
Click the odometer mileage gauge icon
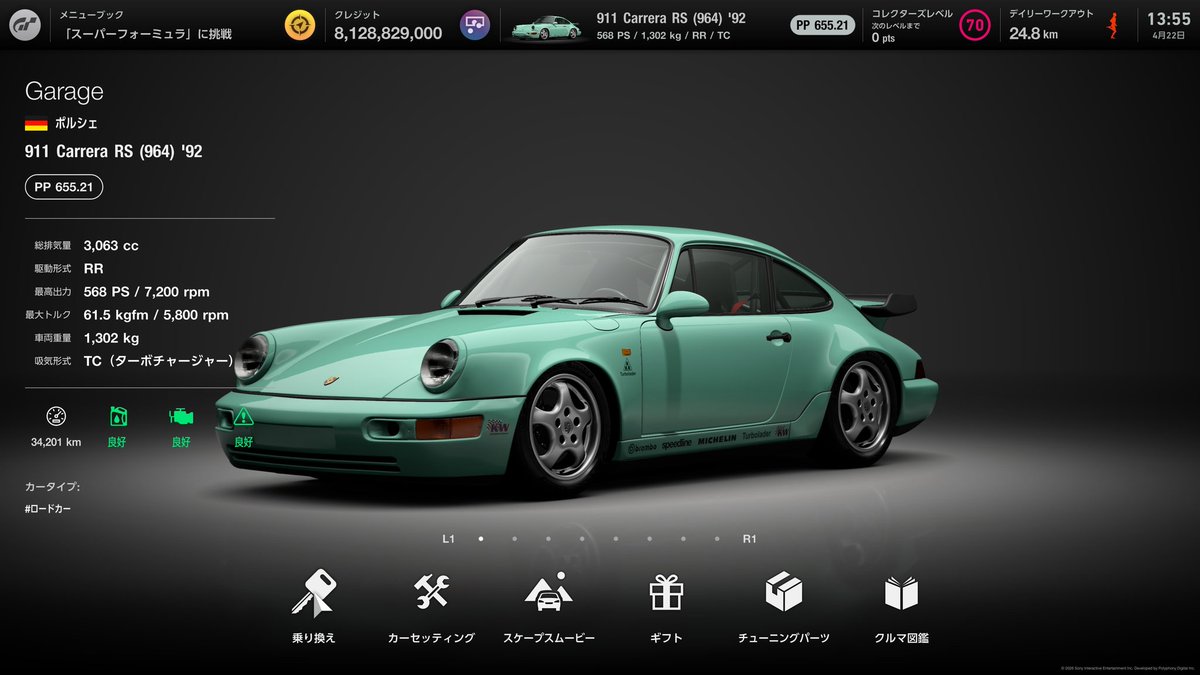[x=56, y=417]
